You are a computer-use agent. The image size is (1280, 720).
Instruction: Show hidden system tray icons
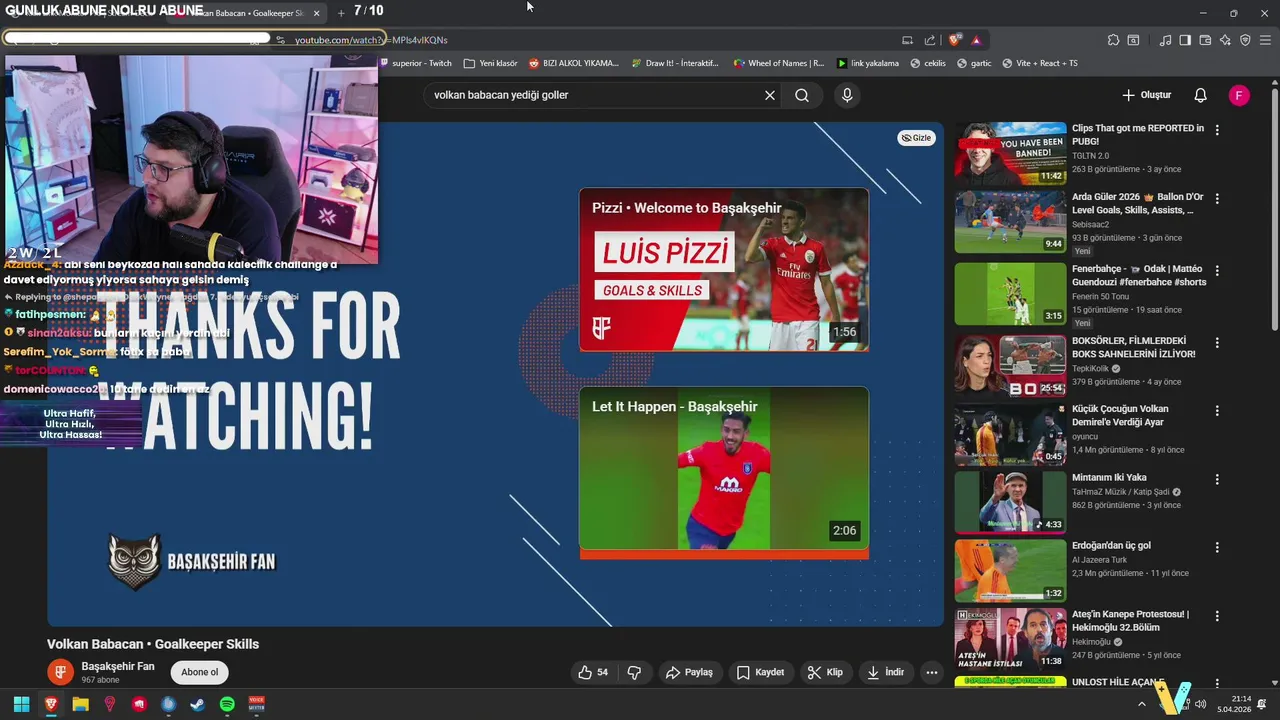[1142, 704]
